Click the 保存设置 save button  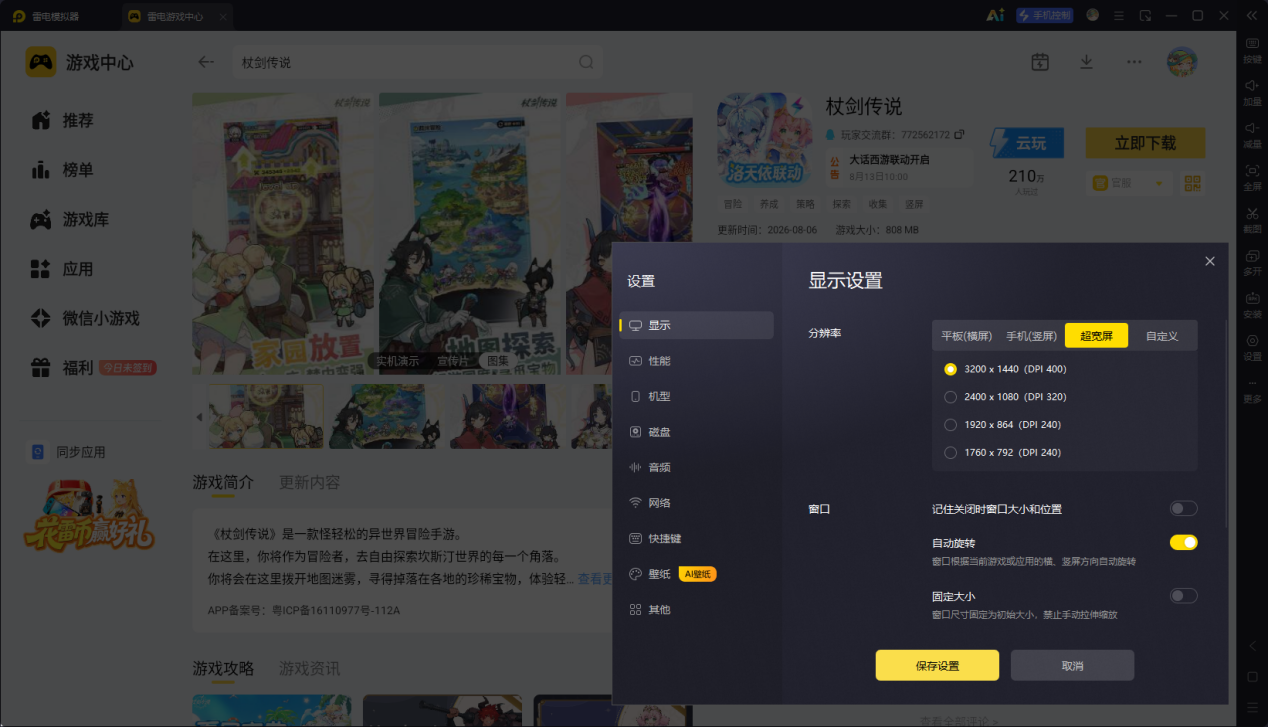click(x=937, y=666)
